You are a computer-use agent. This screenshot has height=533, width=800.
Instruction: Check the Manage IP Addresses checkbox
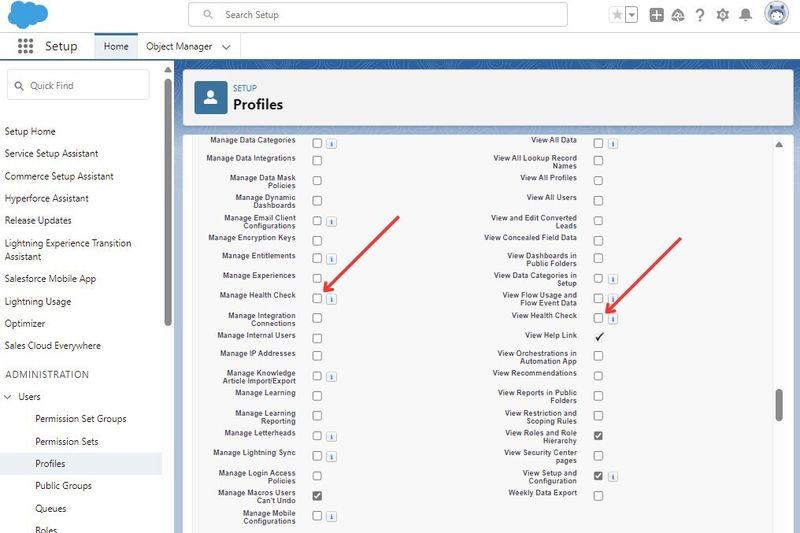[317, 356]
